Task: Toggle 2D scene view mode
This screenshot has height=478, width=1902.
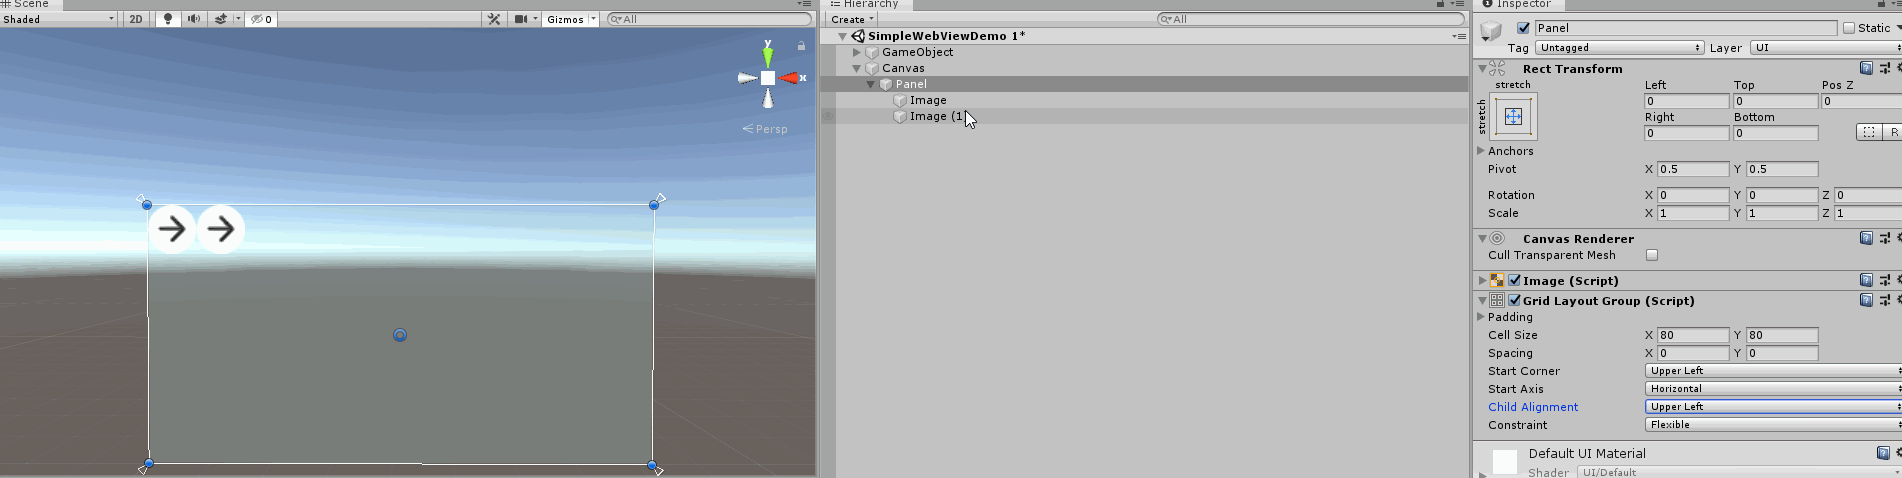Action: click(136, 19)
